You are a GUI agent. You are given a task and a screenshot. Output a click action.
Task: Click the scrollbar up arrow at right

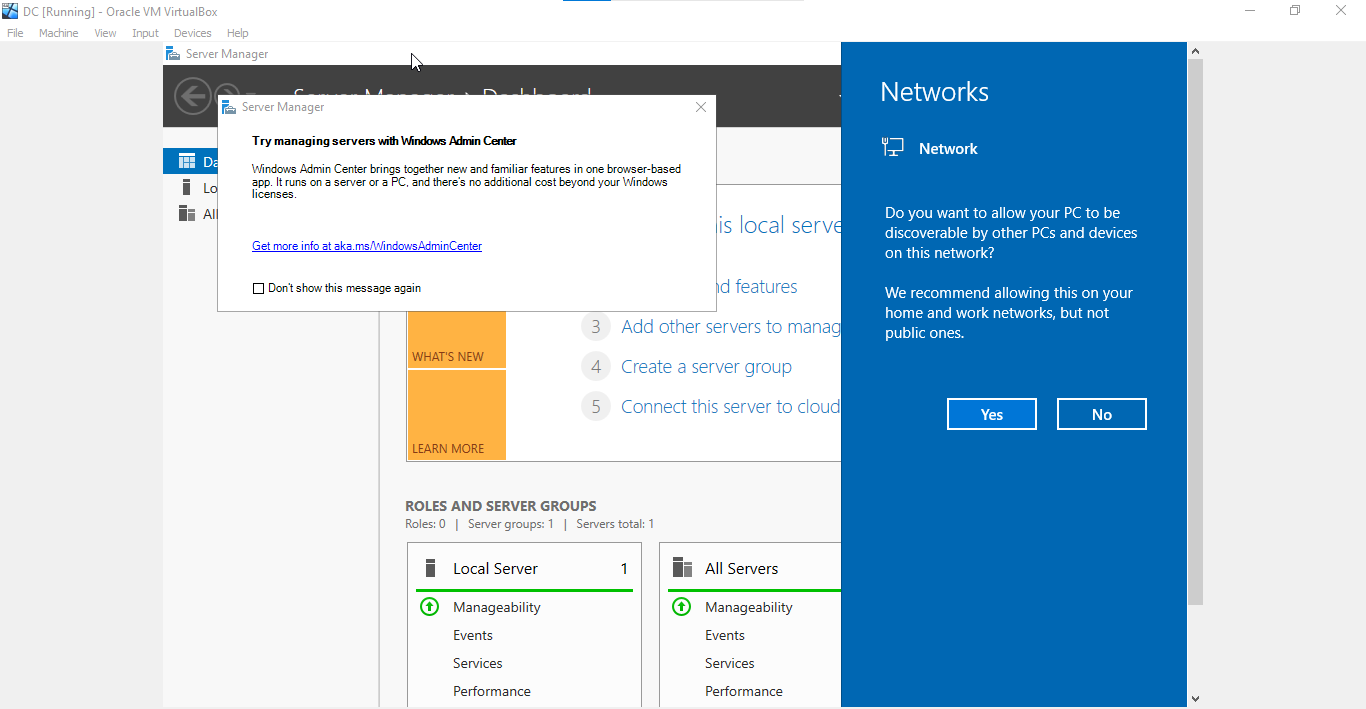[1195, 51]
